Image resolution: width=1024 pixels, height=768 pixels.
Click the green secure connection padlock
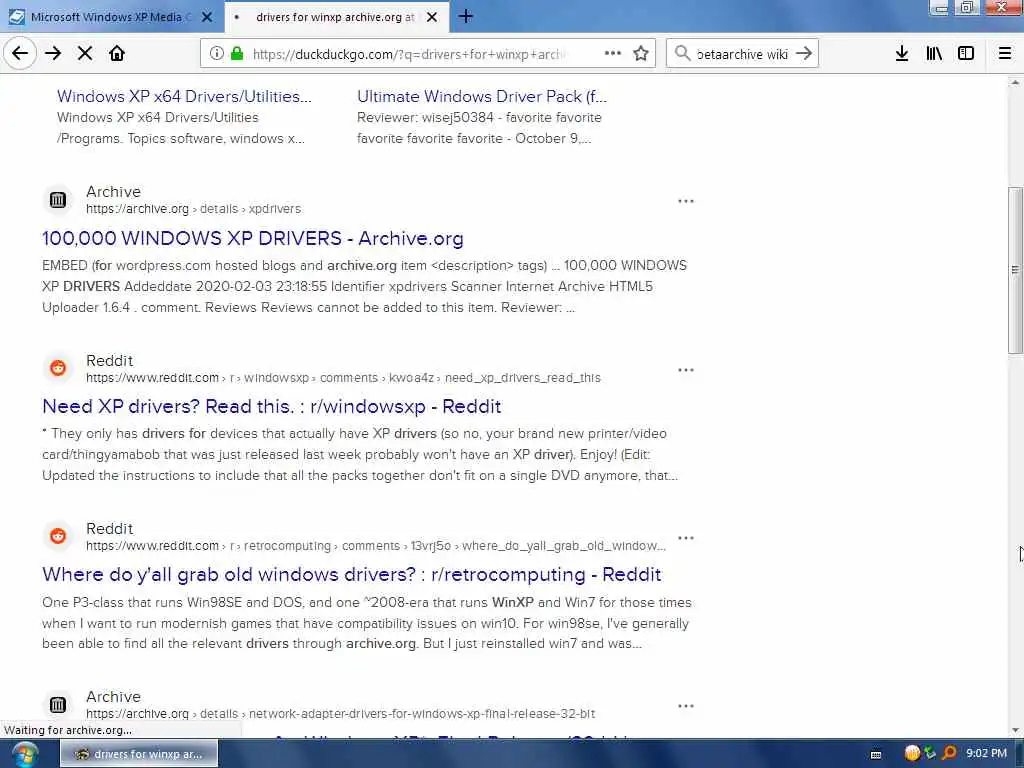(237, 54)
